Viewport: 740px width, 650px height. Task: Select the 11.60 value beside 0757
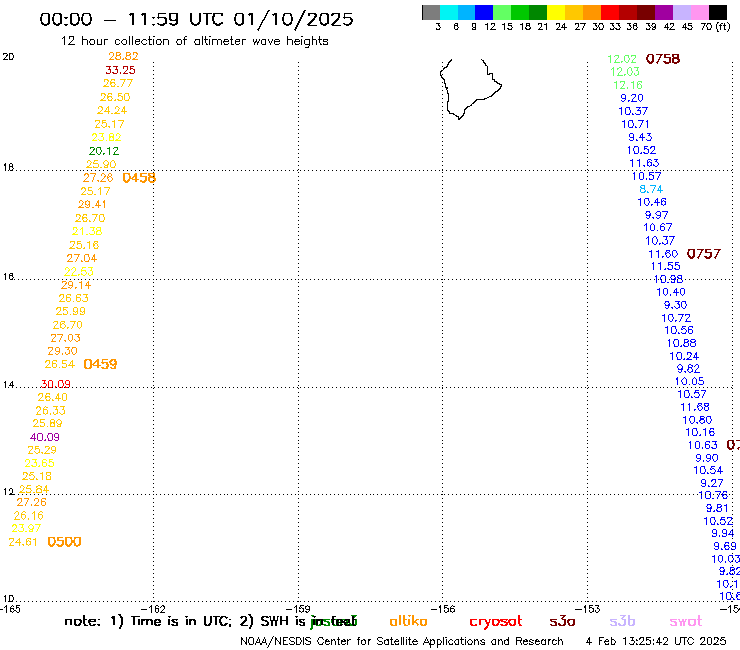pyautogui.click(x=663, y=254)
